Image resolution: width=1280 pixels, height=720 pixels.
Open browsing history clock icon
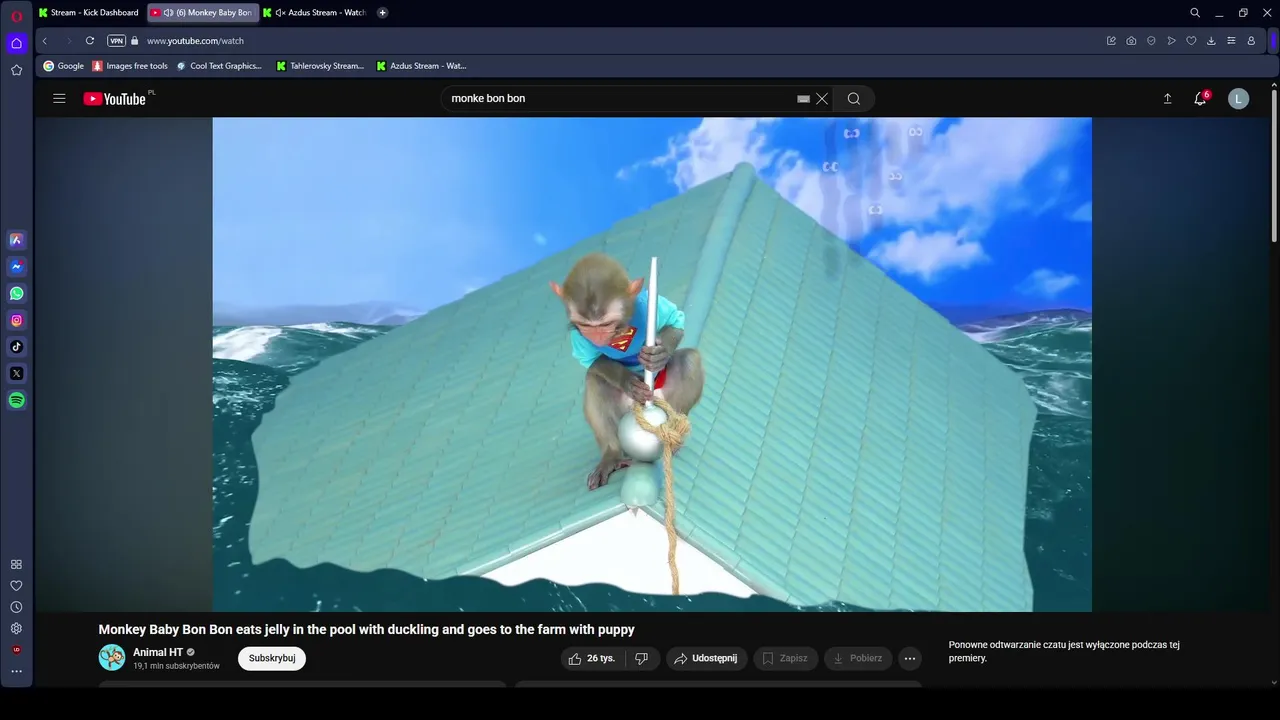16,607
